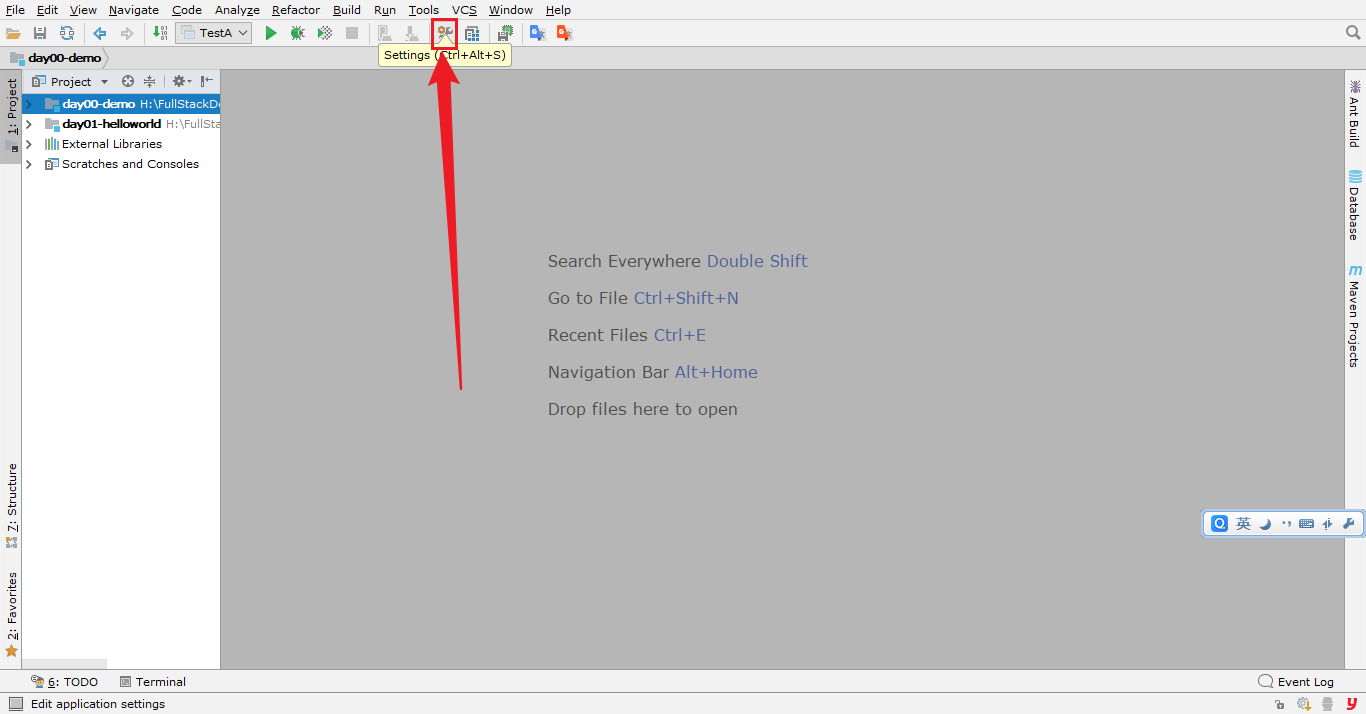Click the red Translate icon

click(564, 33)
